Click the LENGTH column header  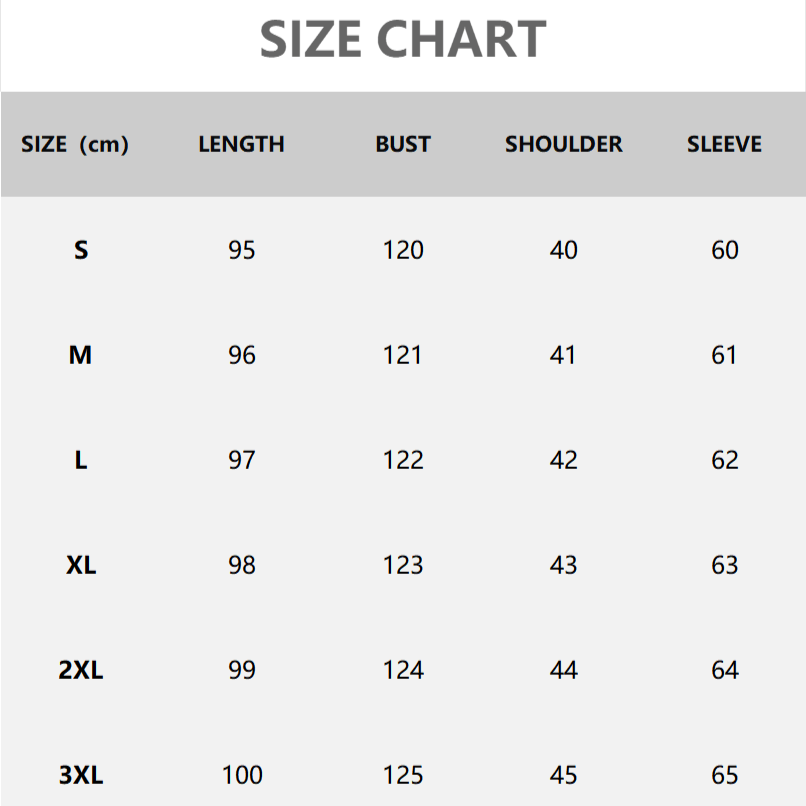pyautogui.click(x=241, y=144)
